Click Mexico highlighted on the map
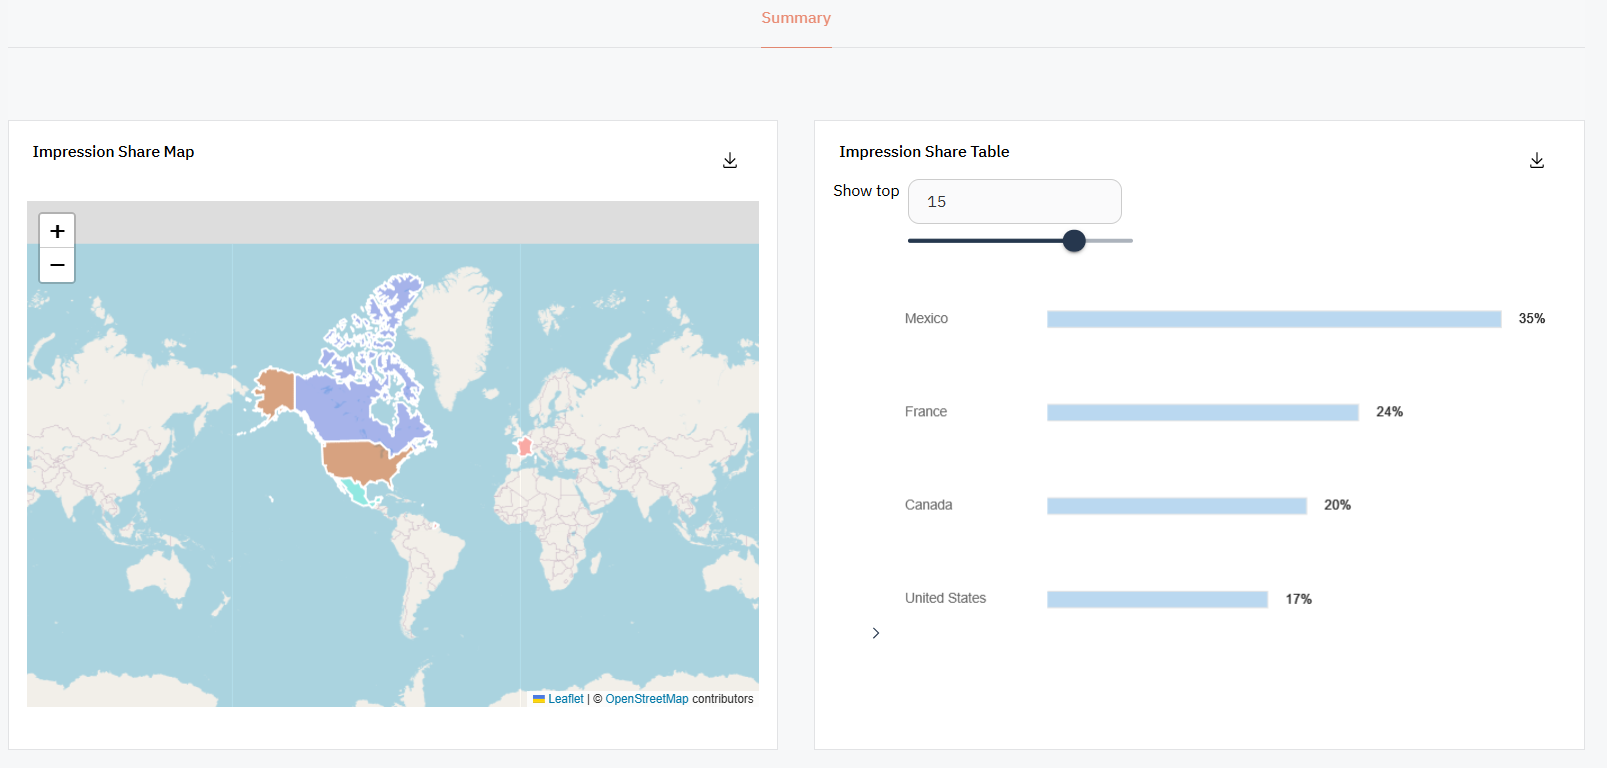Image resolution: width=1607 pixels, height=768 pixels. click(x=354, y=491)
